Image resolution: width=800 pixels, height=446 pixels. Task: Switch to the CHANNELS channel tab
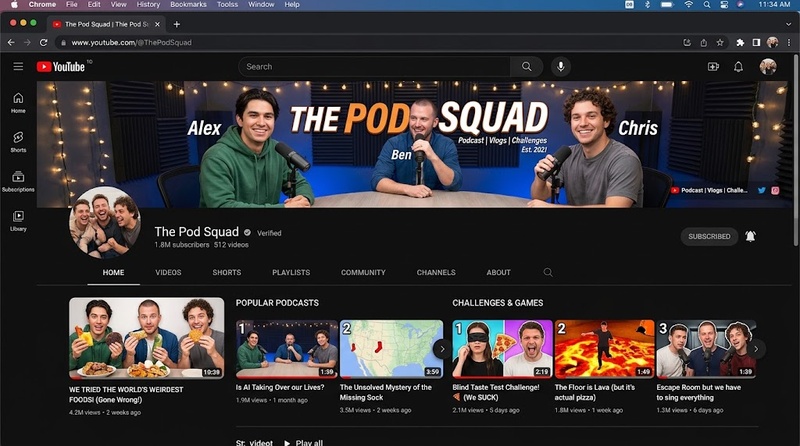point(436,272)
